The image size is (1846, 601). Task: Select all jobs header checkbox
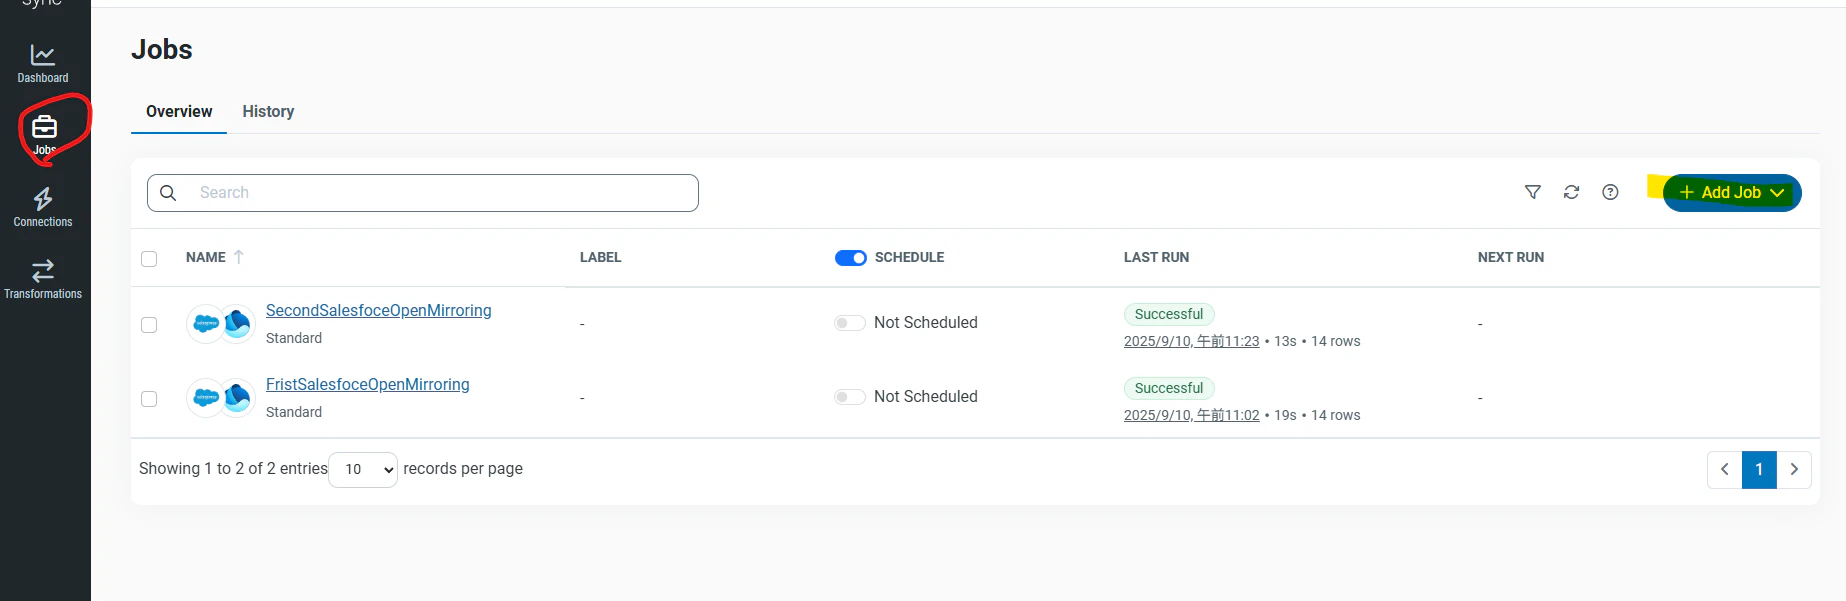tap(149, 259)
